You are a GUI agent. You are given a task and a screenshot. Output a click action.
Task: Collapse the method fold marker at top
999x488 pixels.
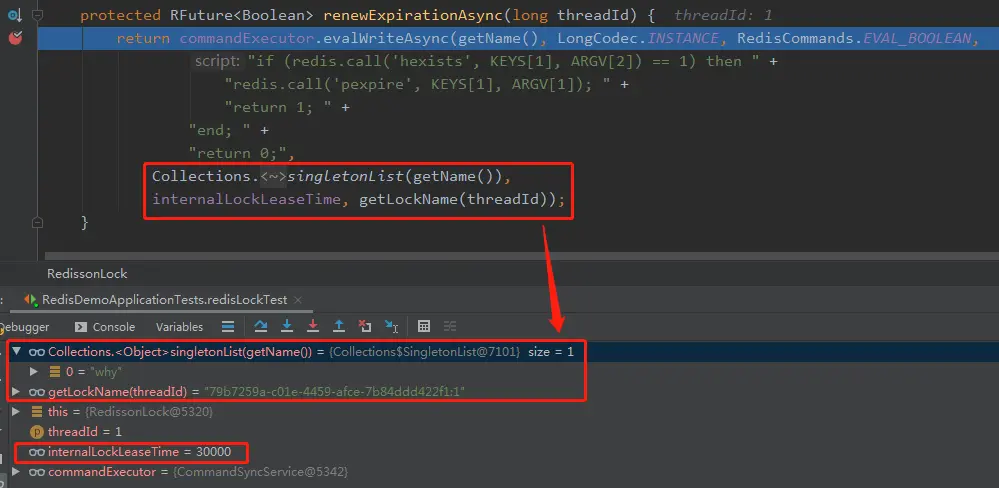[x=38, y=15]
